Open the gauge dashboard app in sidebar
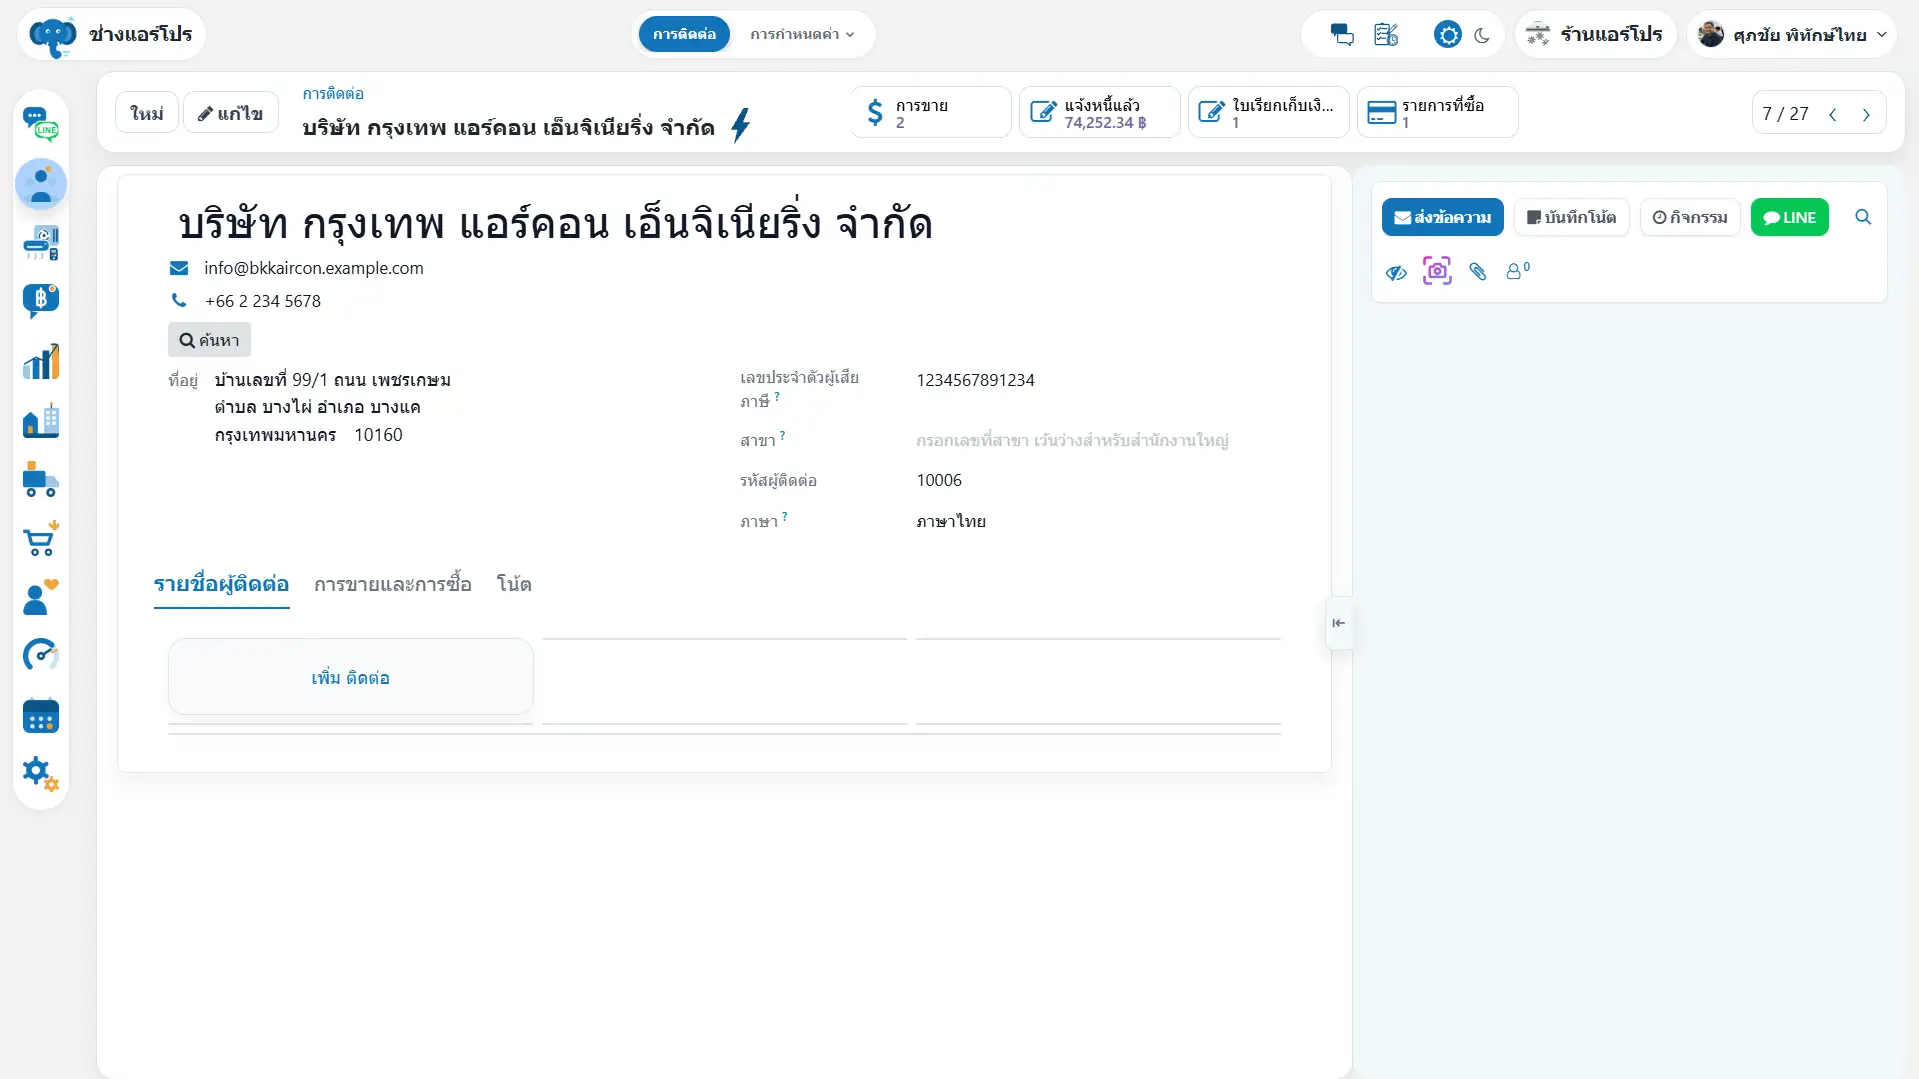This screenshot has height=1079, width=1919. [x=41, y=655]
